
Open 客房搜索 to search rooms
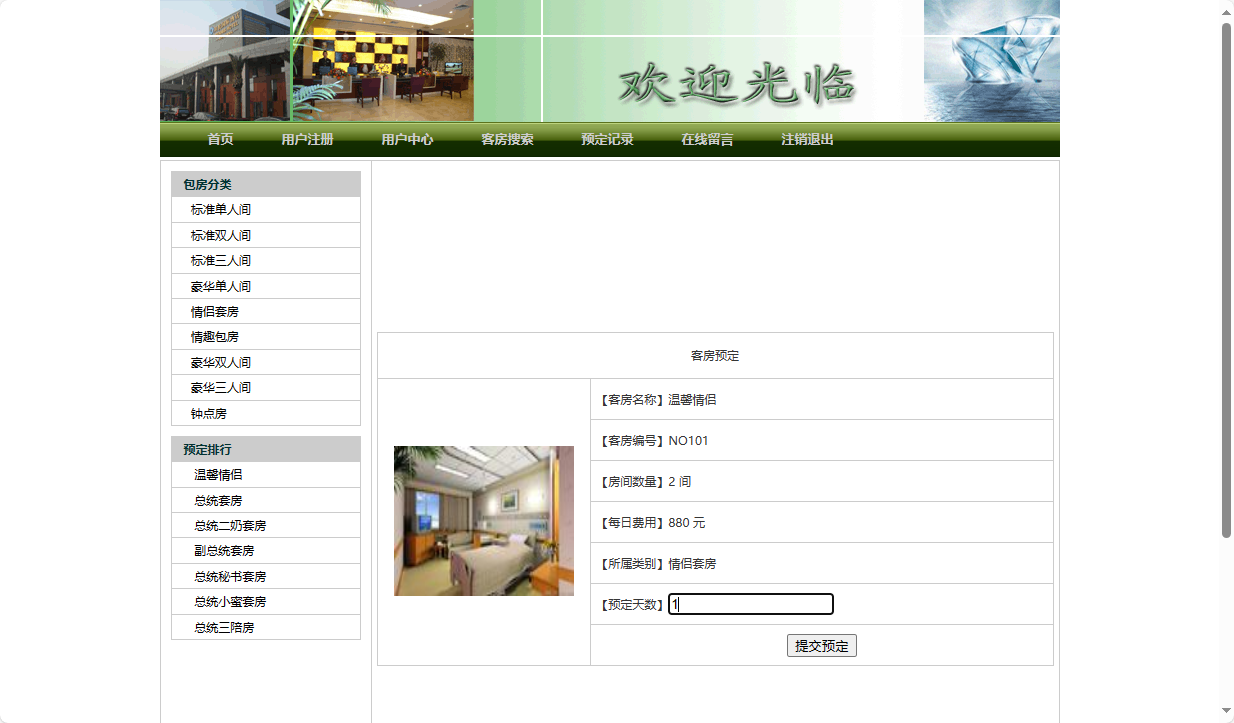coord(507,140)
